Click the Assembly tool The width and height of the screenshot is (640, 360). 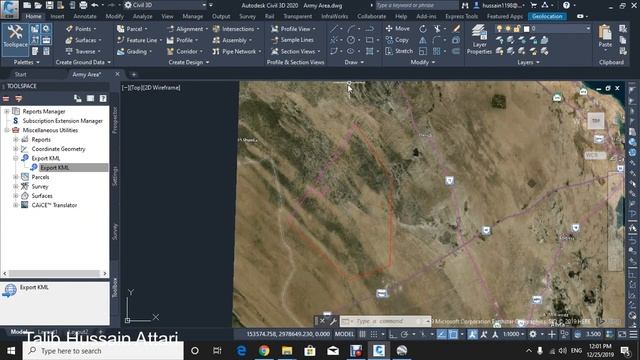pyautogui.click(x=232, y=40)
